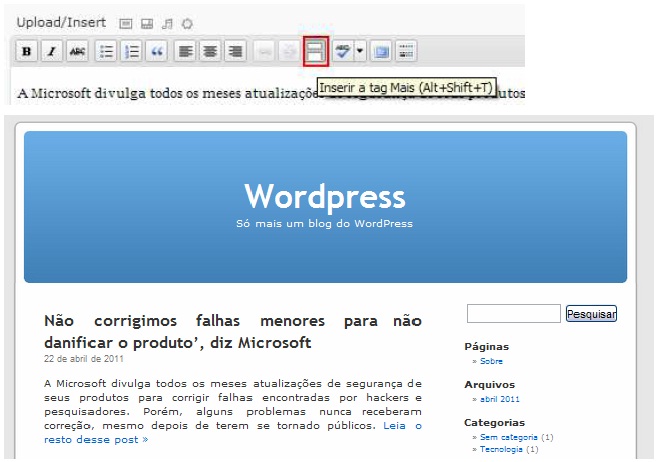Align text left
This screenshot has width=660, height=462.
click(185, 51)
